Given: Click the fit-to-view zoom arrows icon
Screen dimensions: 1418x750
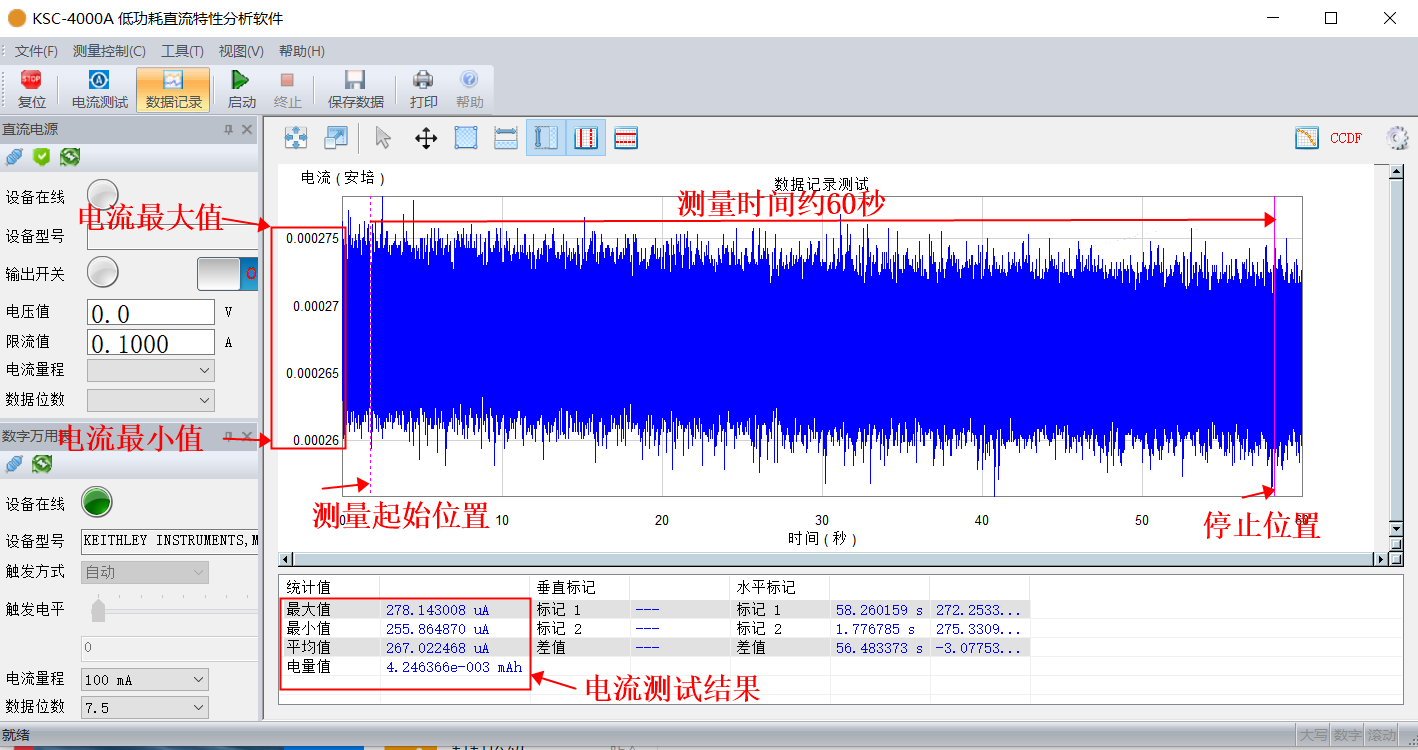Looking at the screenshot, I should pyautogui.click(x=296, y=138).
